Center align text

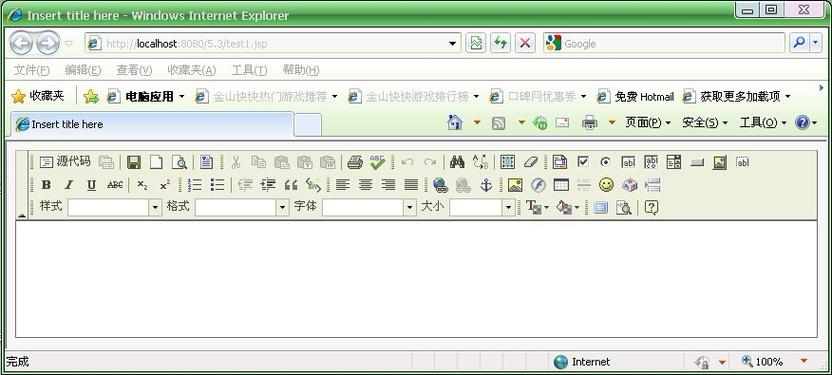366,185
